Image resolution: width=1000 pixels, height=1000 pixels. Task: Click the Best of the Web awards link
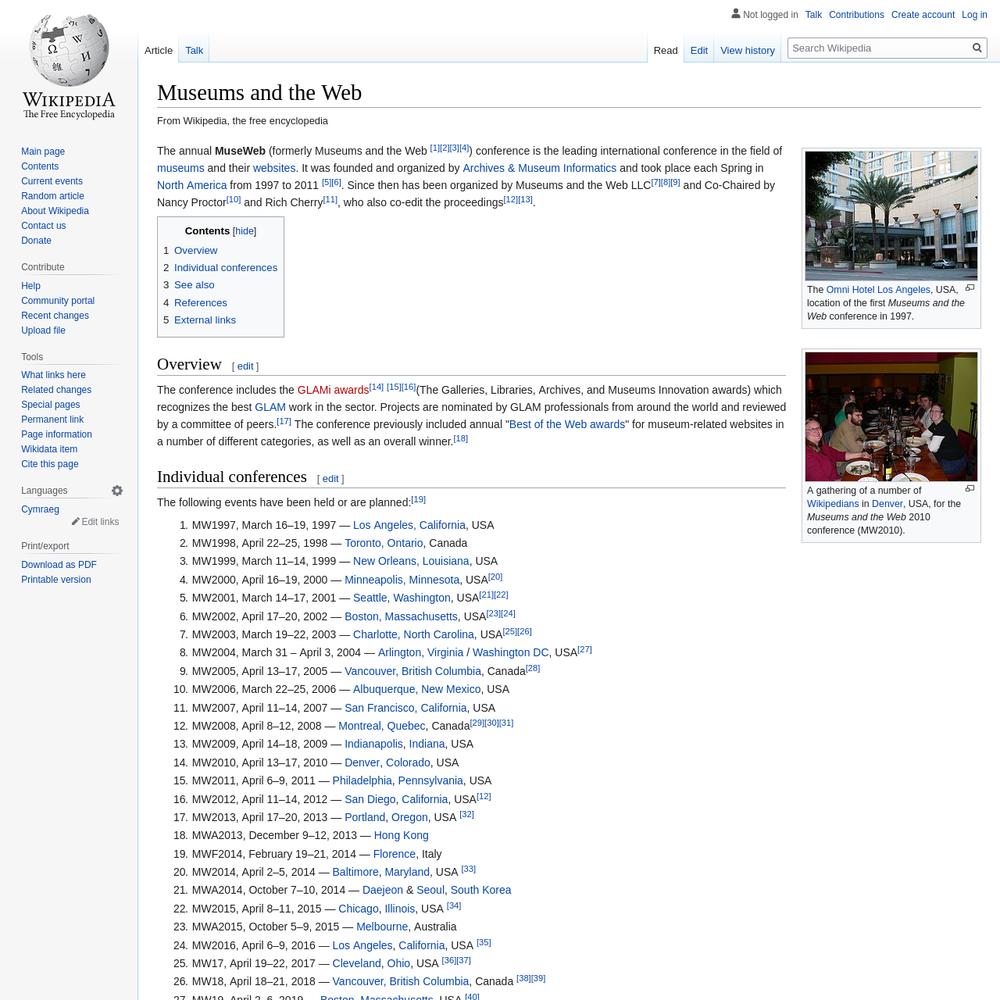tap(567, 424)
